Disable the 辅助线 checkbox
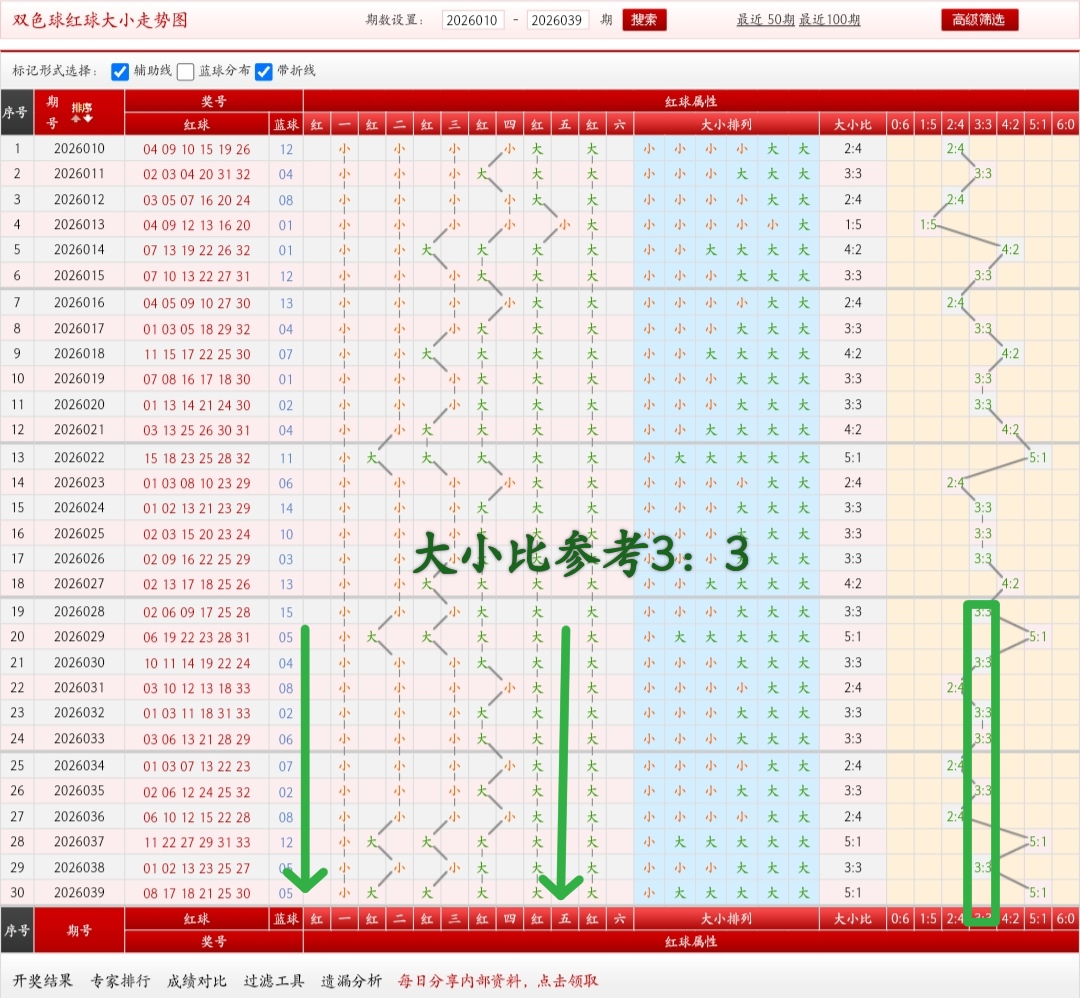 tap(120, 71)
